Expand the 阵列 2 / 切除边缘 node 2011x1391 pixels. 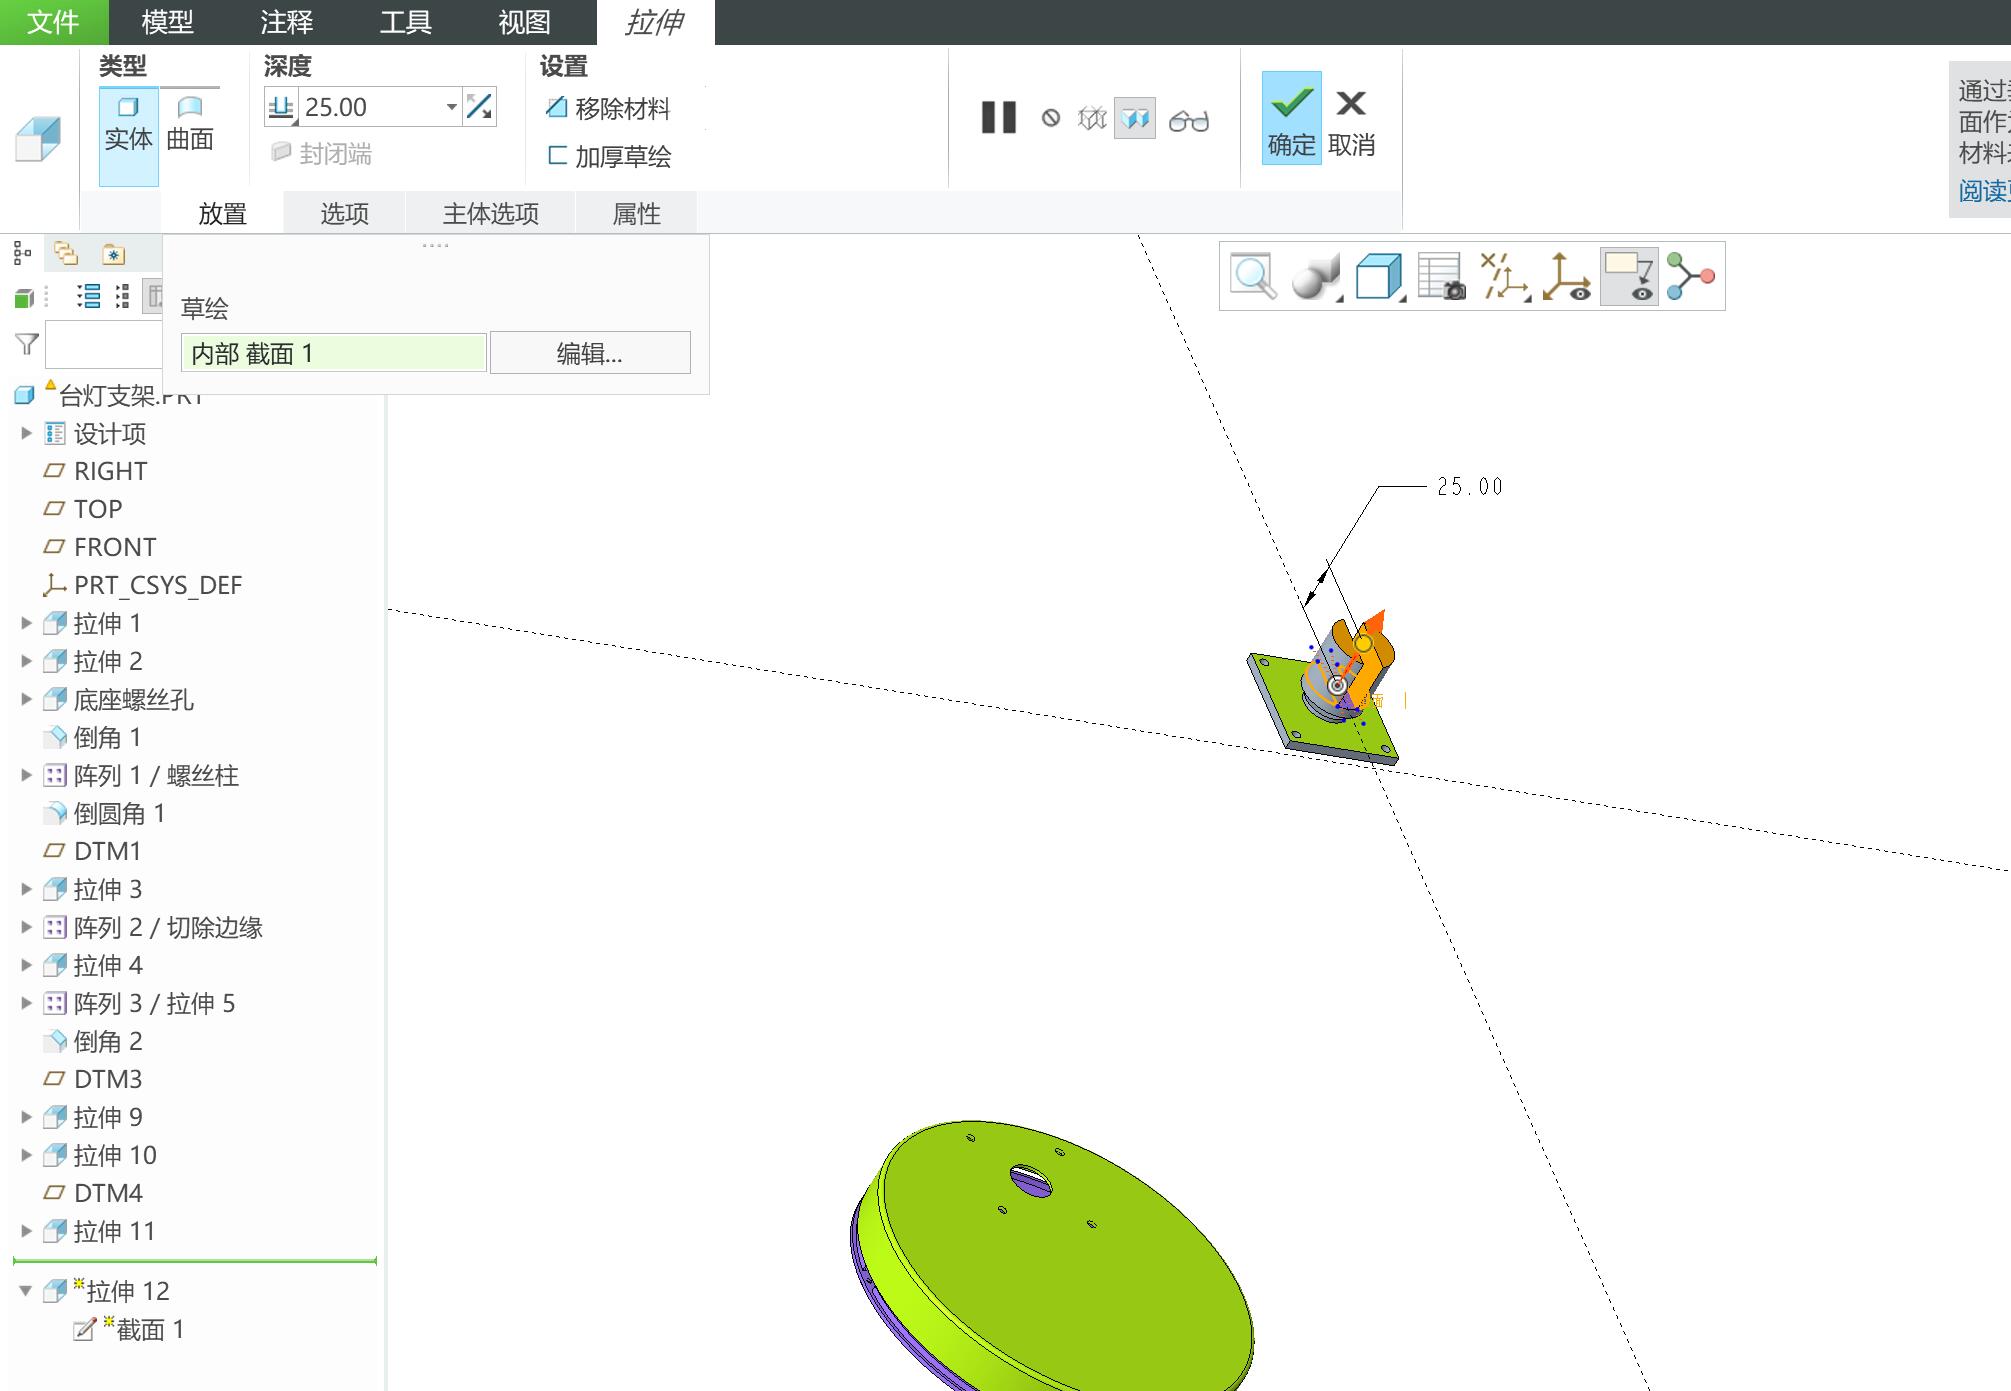(27, 928)
